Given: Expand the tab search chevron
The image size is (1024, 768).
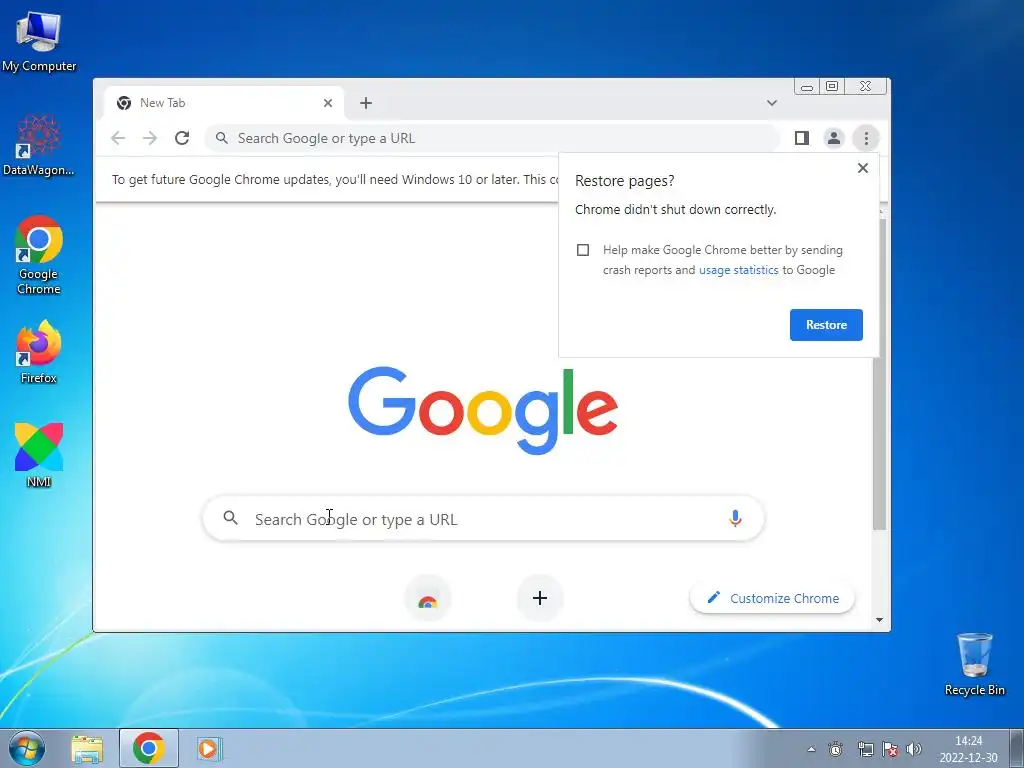Looking at the screenshot, I should tap(772, 103).
